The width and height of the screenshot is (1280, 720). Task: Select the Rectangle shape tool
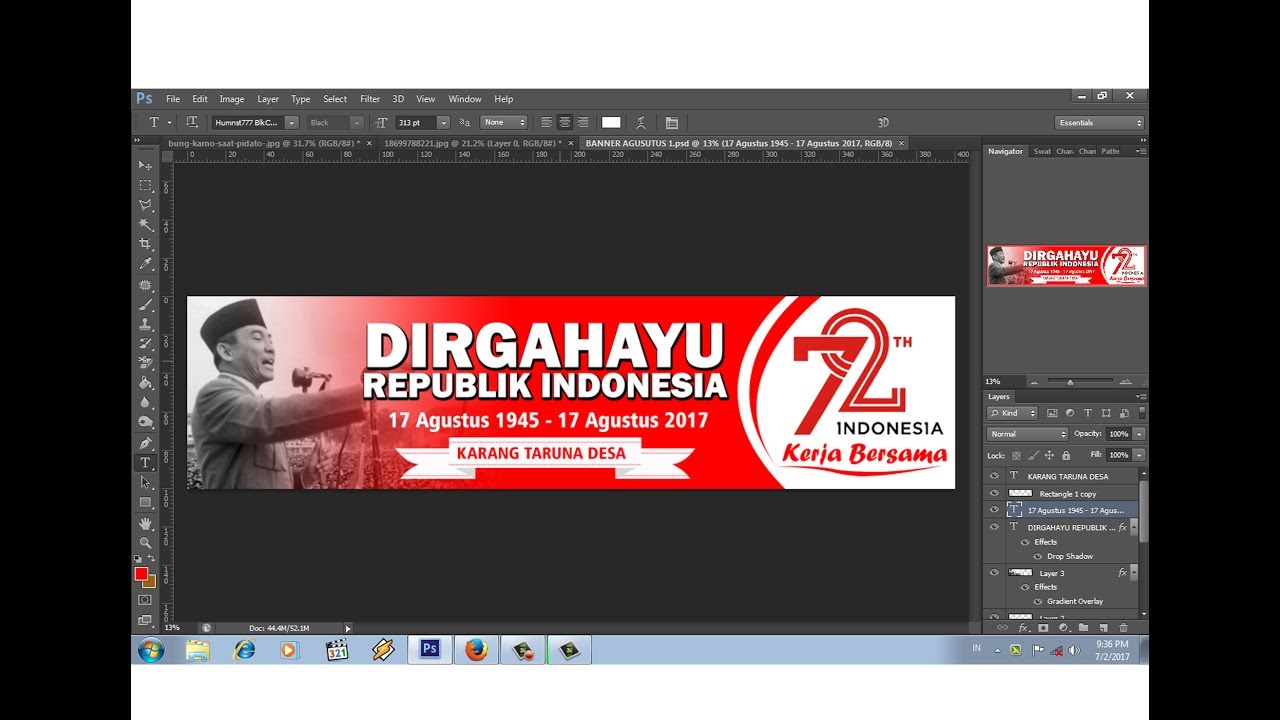(x=145, y=502)
